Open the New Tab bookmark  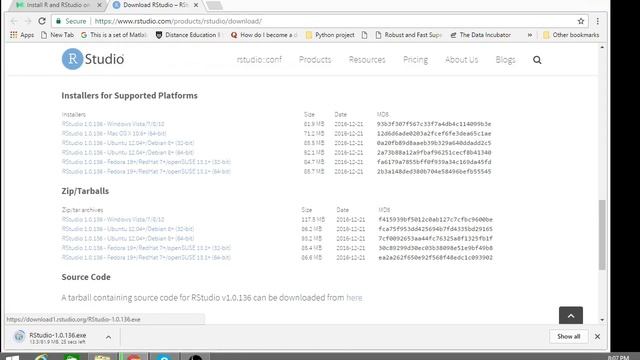58,35
